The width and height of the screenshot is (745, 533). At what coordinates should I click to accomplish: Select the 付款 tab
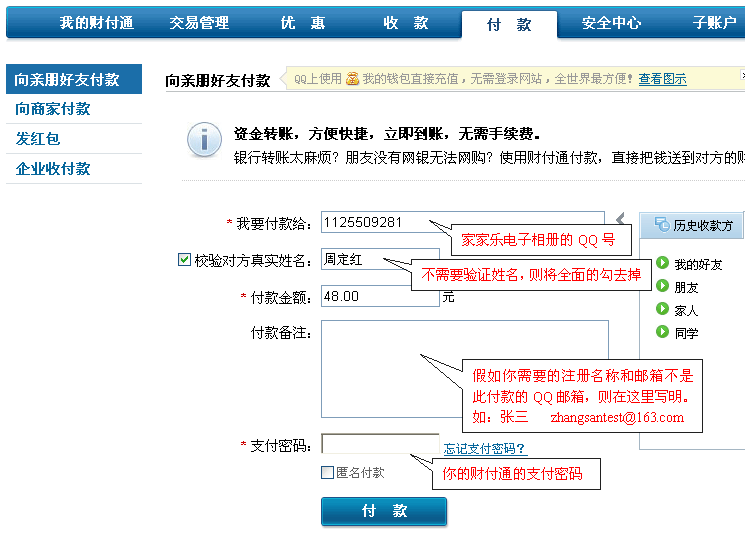509,24
